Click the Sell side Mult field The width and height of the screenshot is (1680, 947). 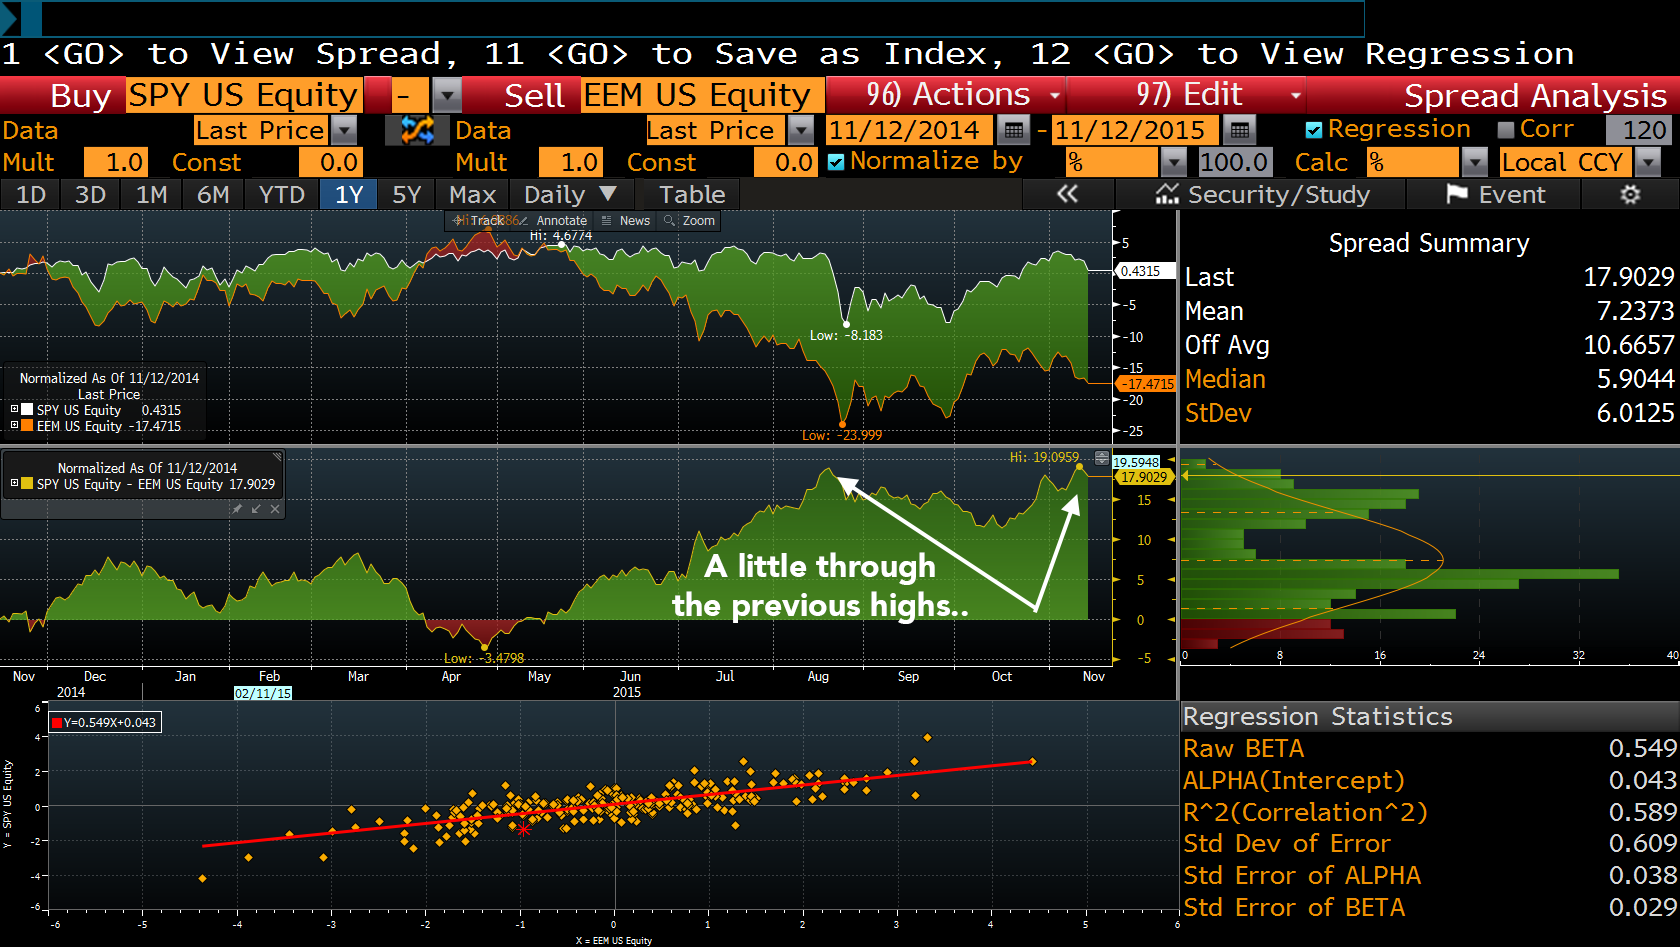(x=570, y=162)
